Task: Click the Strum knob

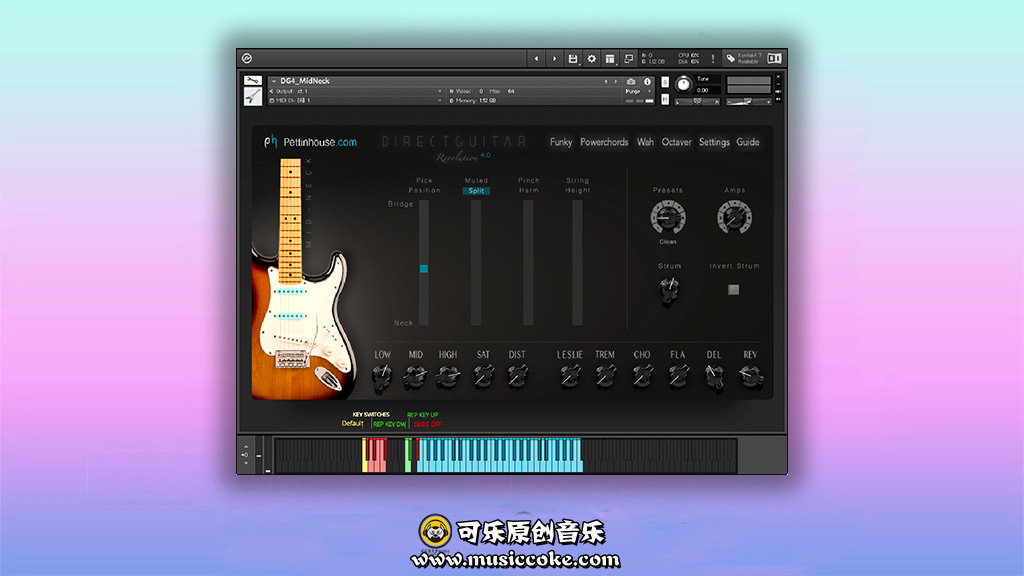Action: pos(669,289)
